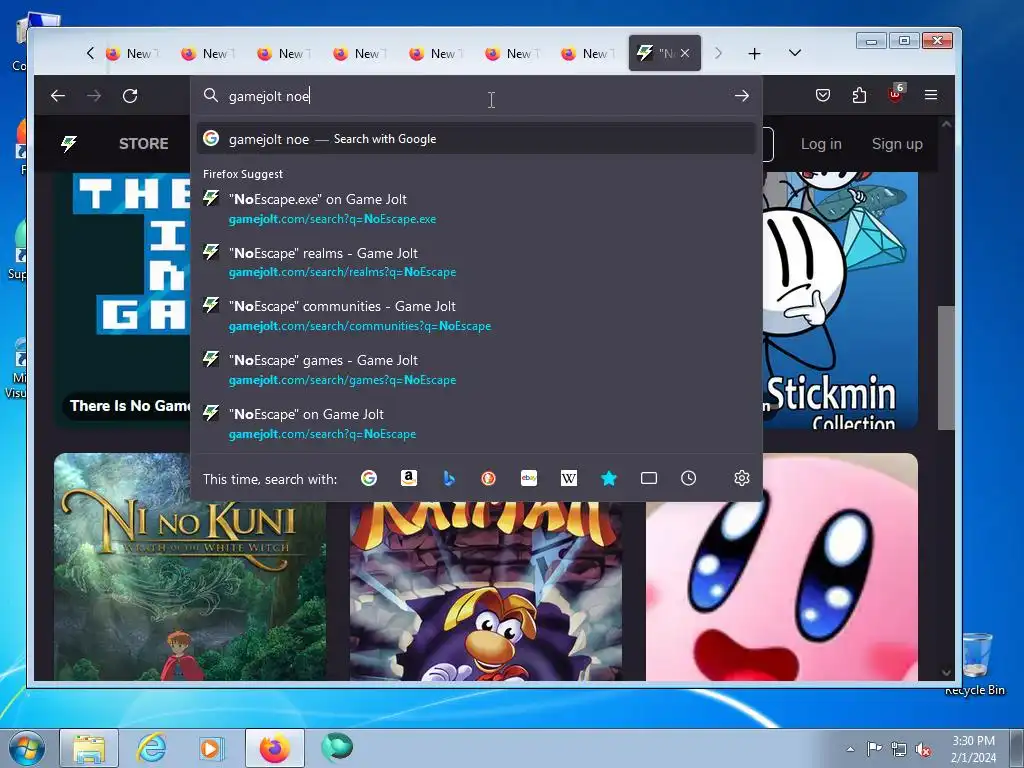Screen dimensions: 1024x768
Task: Search this time with Wikipedia icon
Action: 569,479
